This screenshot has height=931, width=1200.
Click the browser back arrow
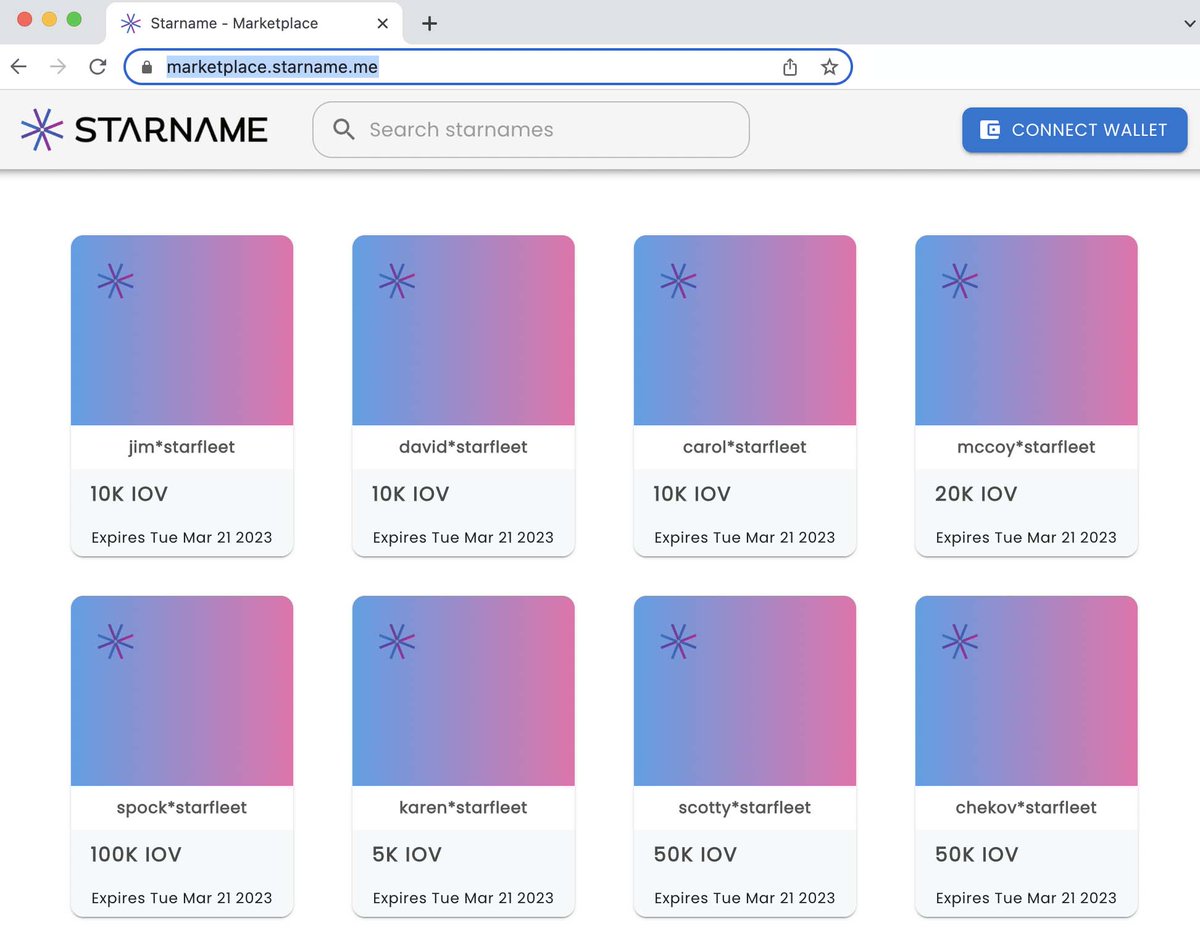(19, 67)
